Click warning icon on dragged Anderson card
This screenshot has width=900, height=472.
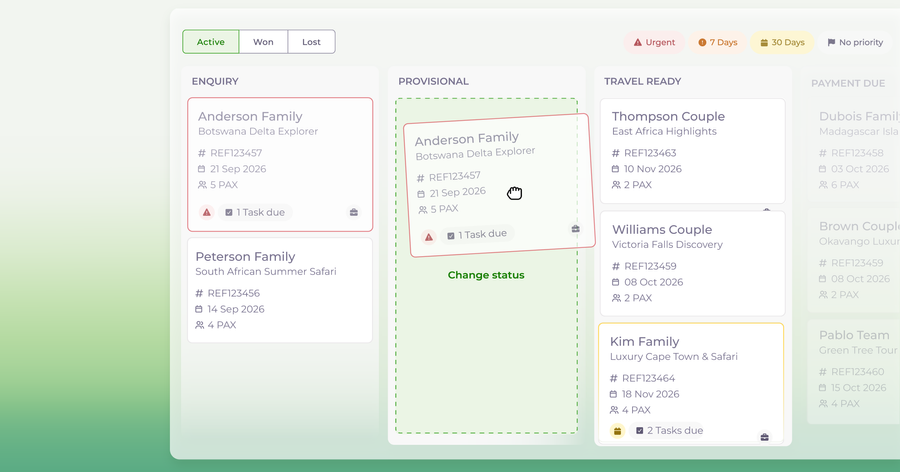tap(428, 237)
